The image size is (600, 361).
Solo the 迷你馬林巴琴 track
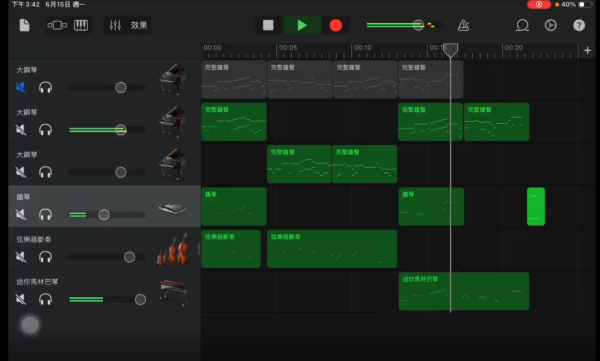(45, 299)
